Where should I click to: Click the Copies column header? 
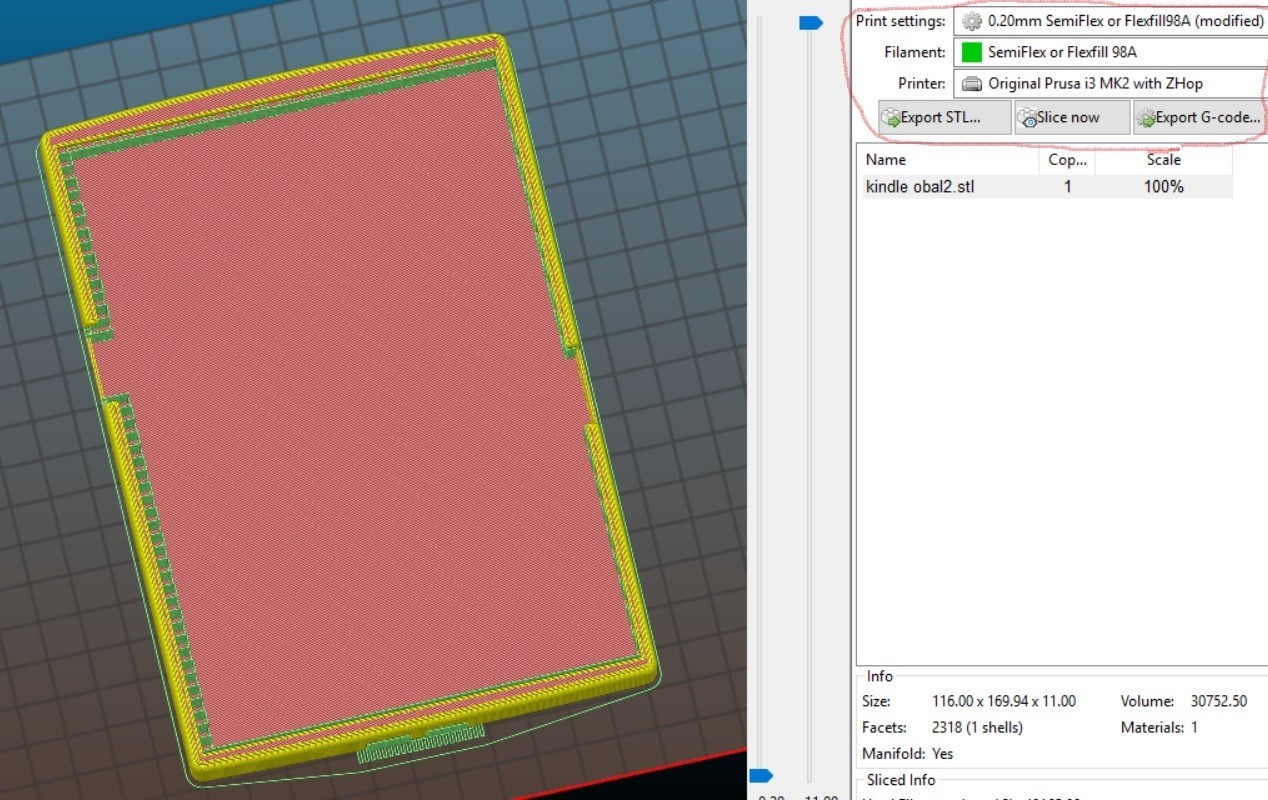click(1067, 160)
